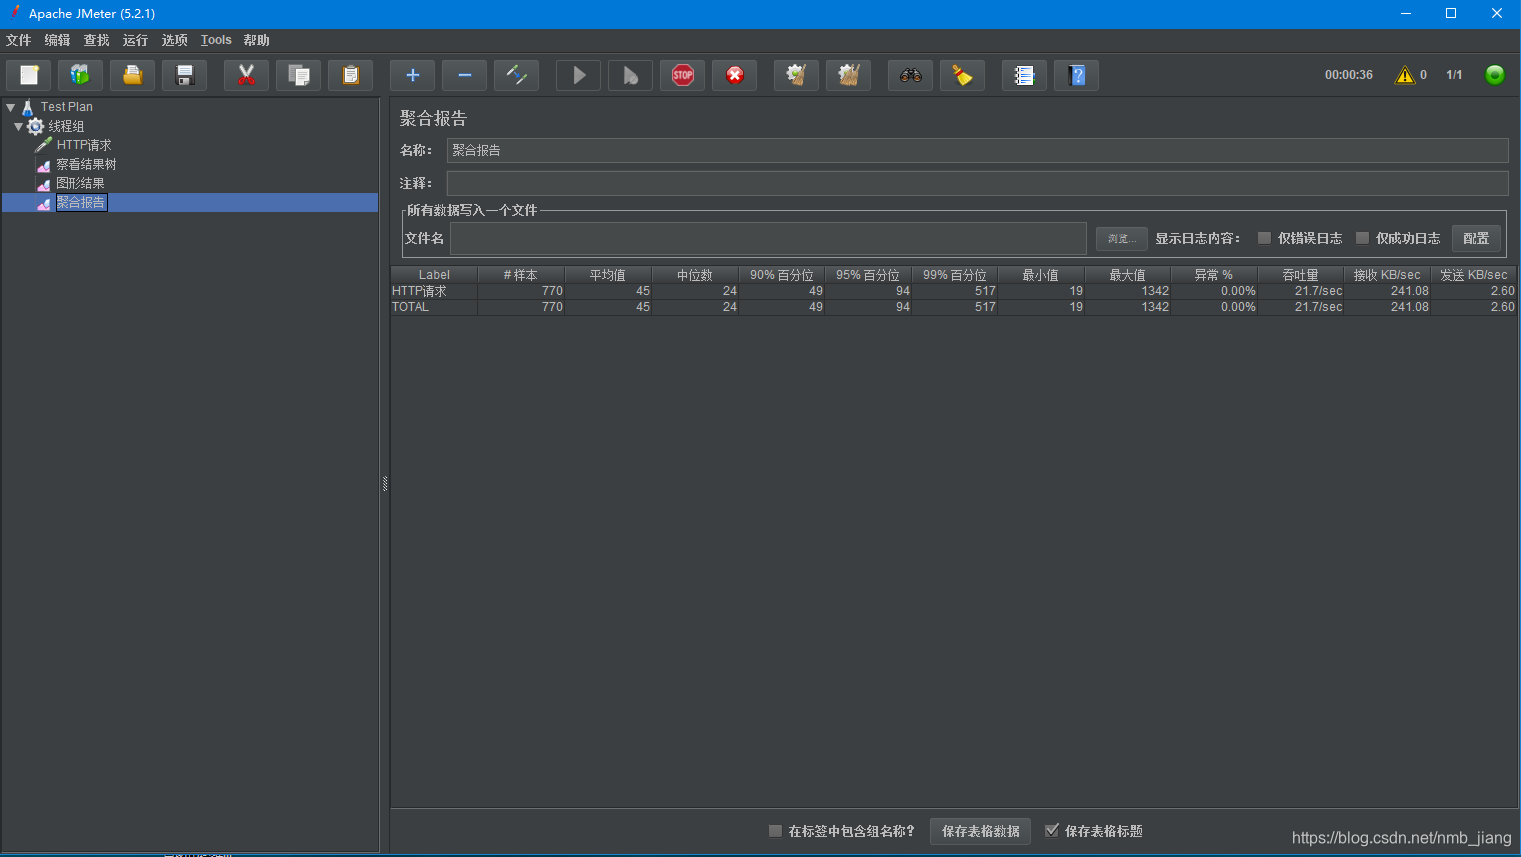Open the Function helper list icon

(x=1024, y=75)
